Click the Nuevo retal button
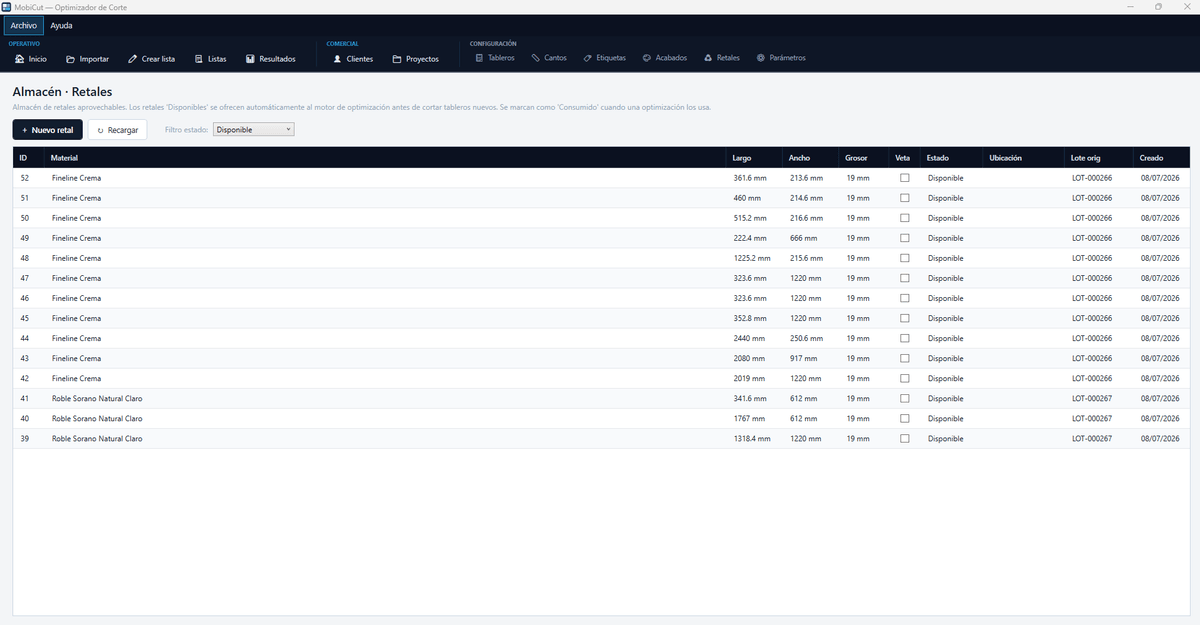 click(48, 130)
